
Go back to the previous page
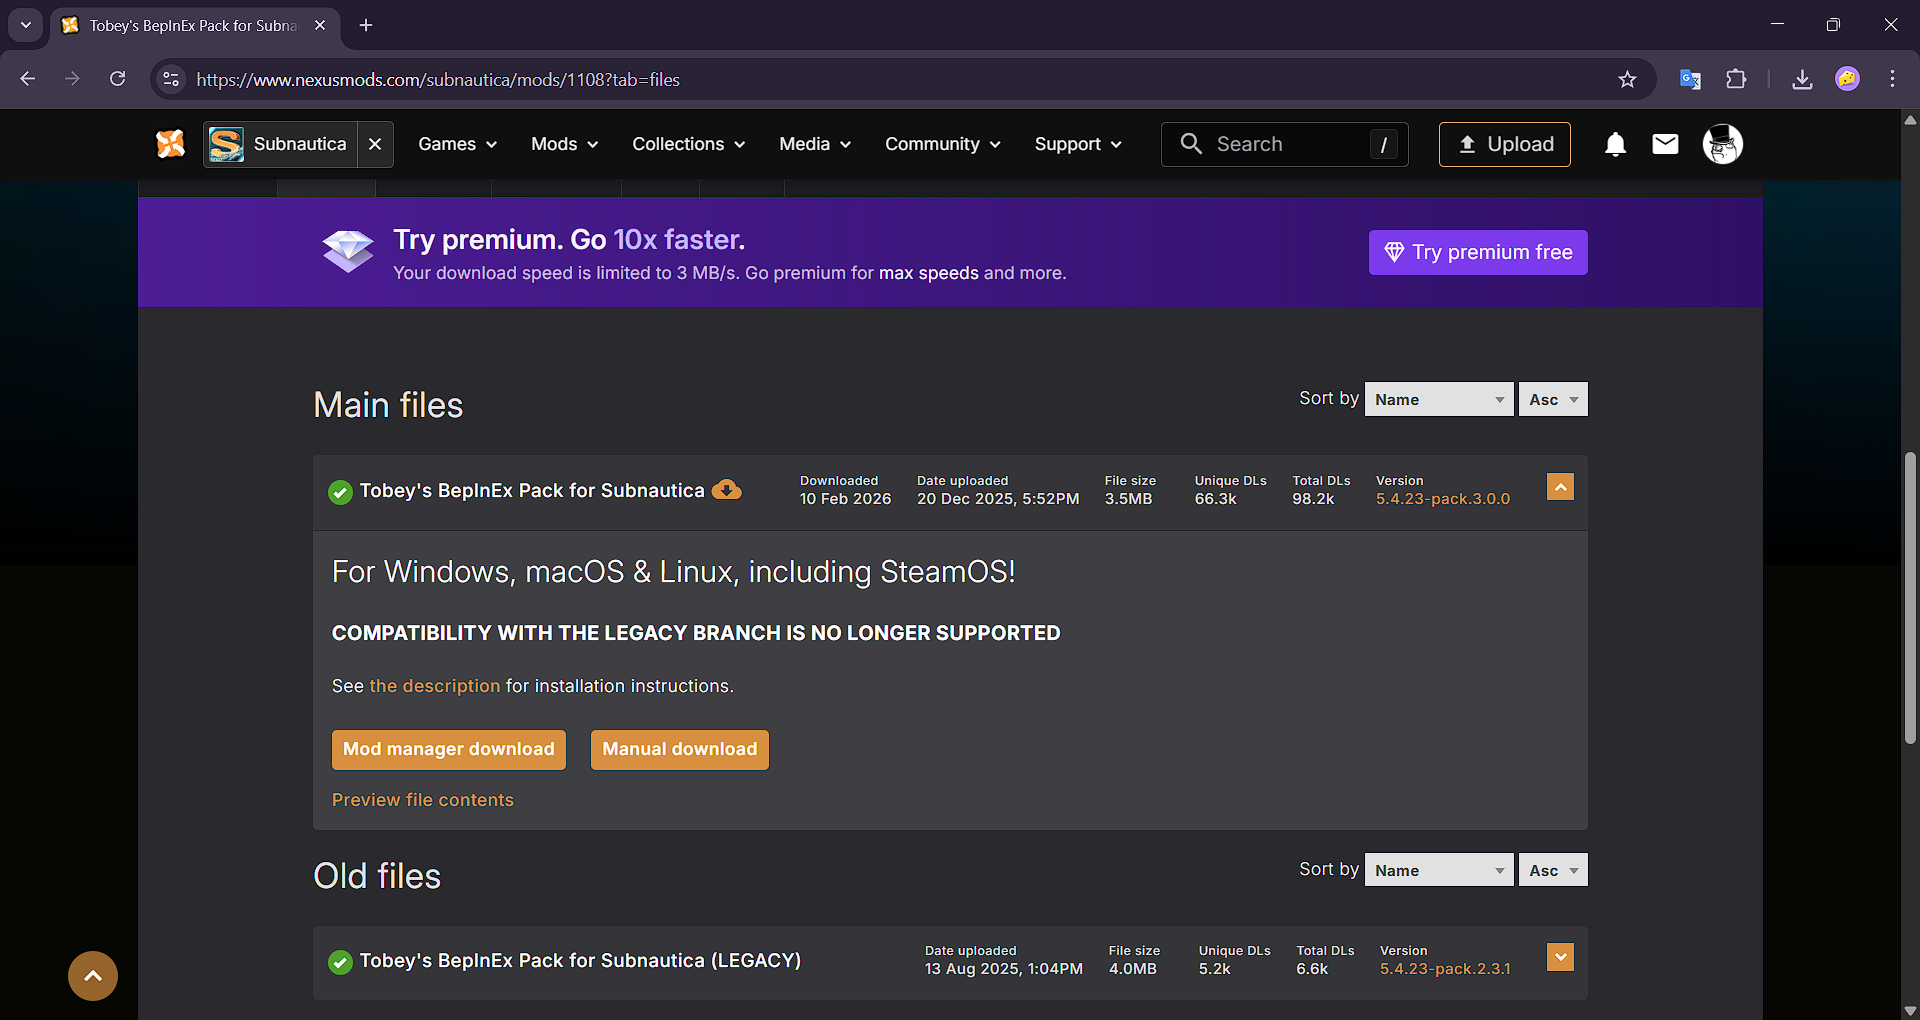pyautogui.click(x=28, y=79)
